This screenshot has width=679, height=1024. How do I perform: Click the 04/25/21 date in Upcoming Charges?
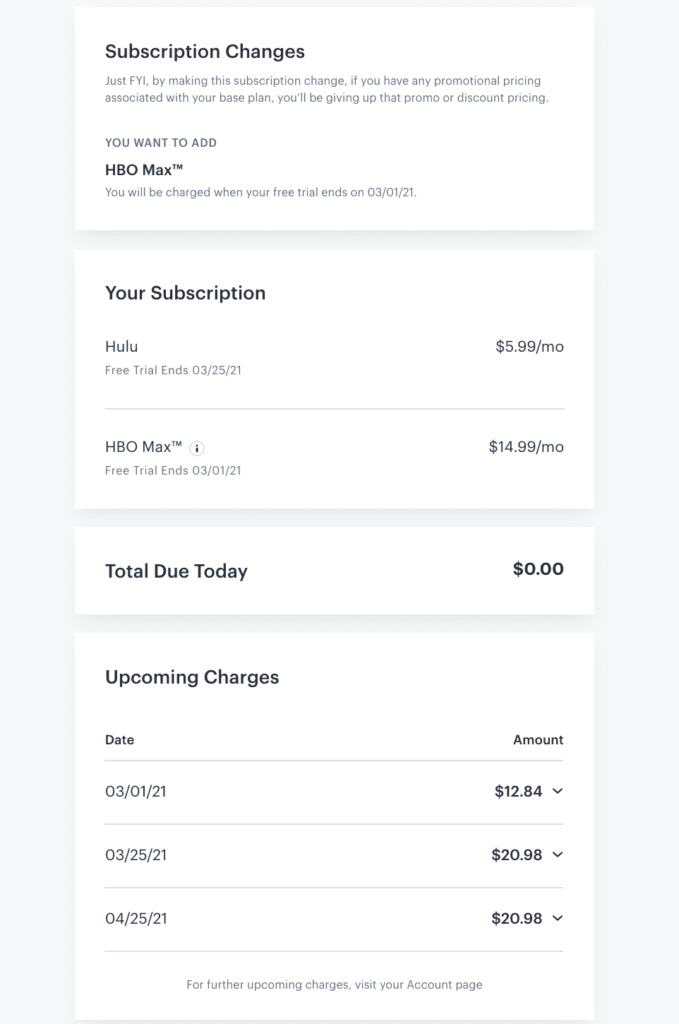point(136,918)
